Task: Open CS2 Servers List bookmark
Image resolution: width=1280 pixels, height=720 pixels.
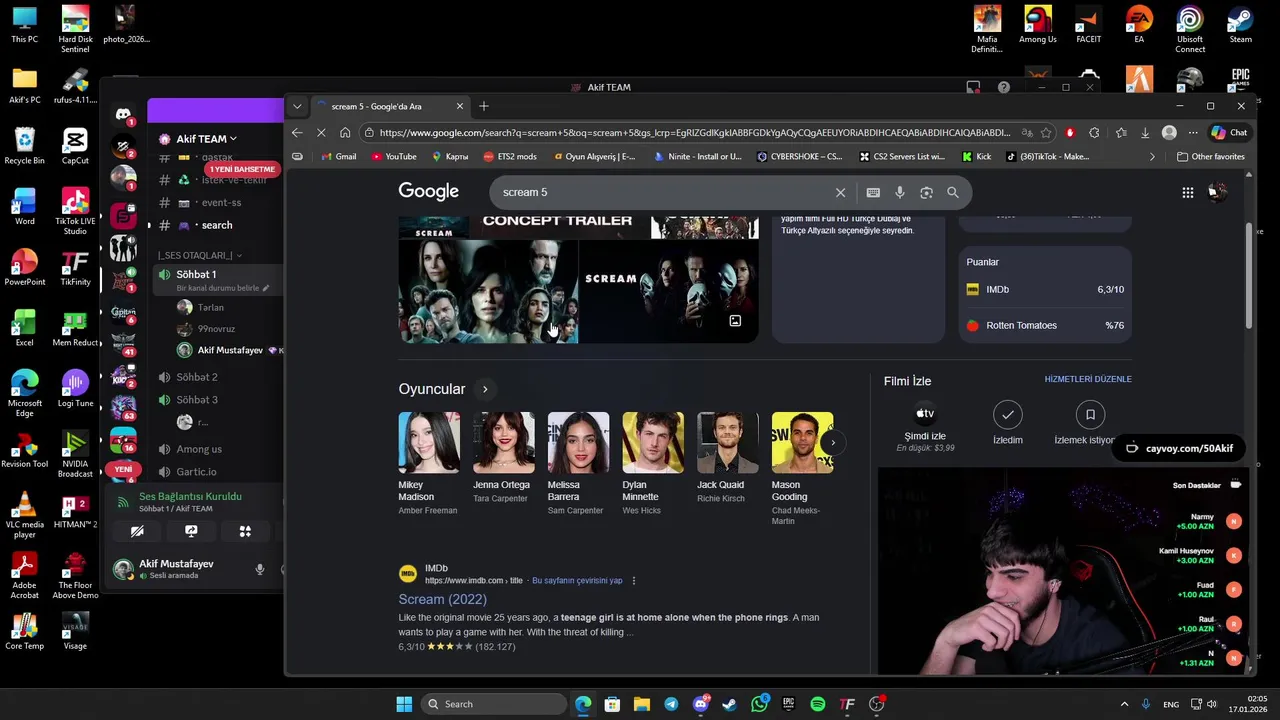Action: [x=901, y=156]
